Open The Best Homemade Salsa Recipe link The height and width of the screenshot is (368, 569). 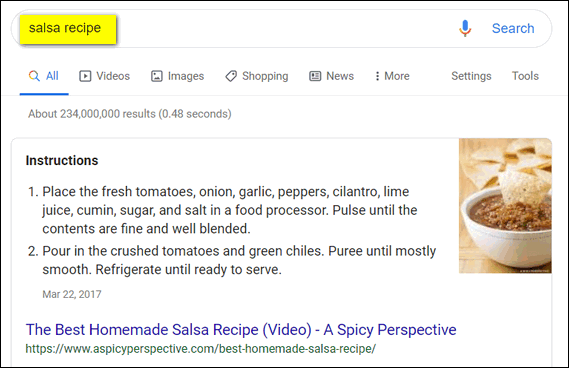coord(241,330)
